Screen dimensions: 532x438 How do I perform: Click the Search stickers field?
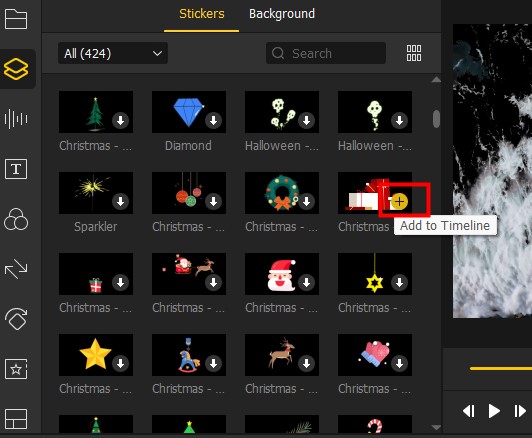326,53
